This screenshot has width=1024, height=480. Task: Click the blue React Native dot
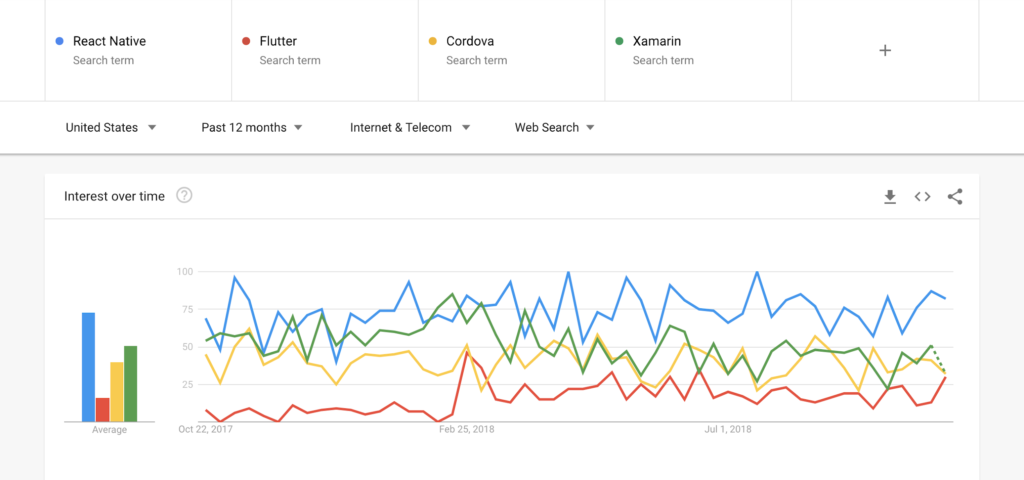click(60, 42)
